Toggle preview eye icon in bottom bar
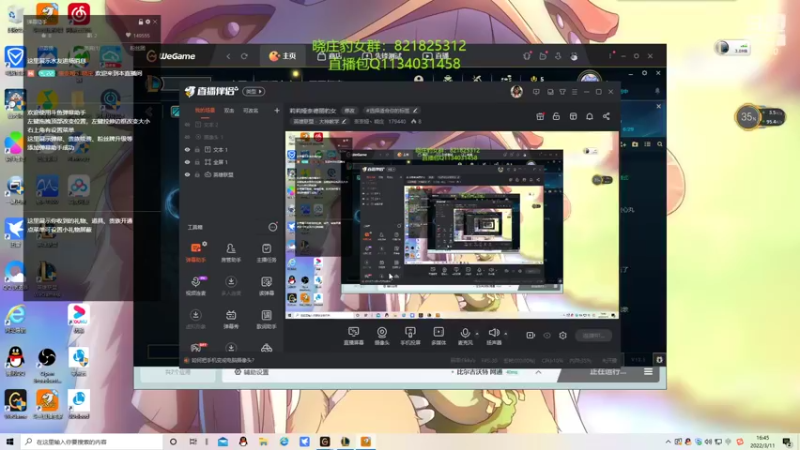Viewport: 800px width, 450px height. click(x=547, y=335)
